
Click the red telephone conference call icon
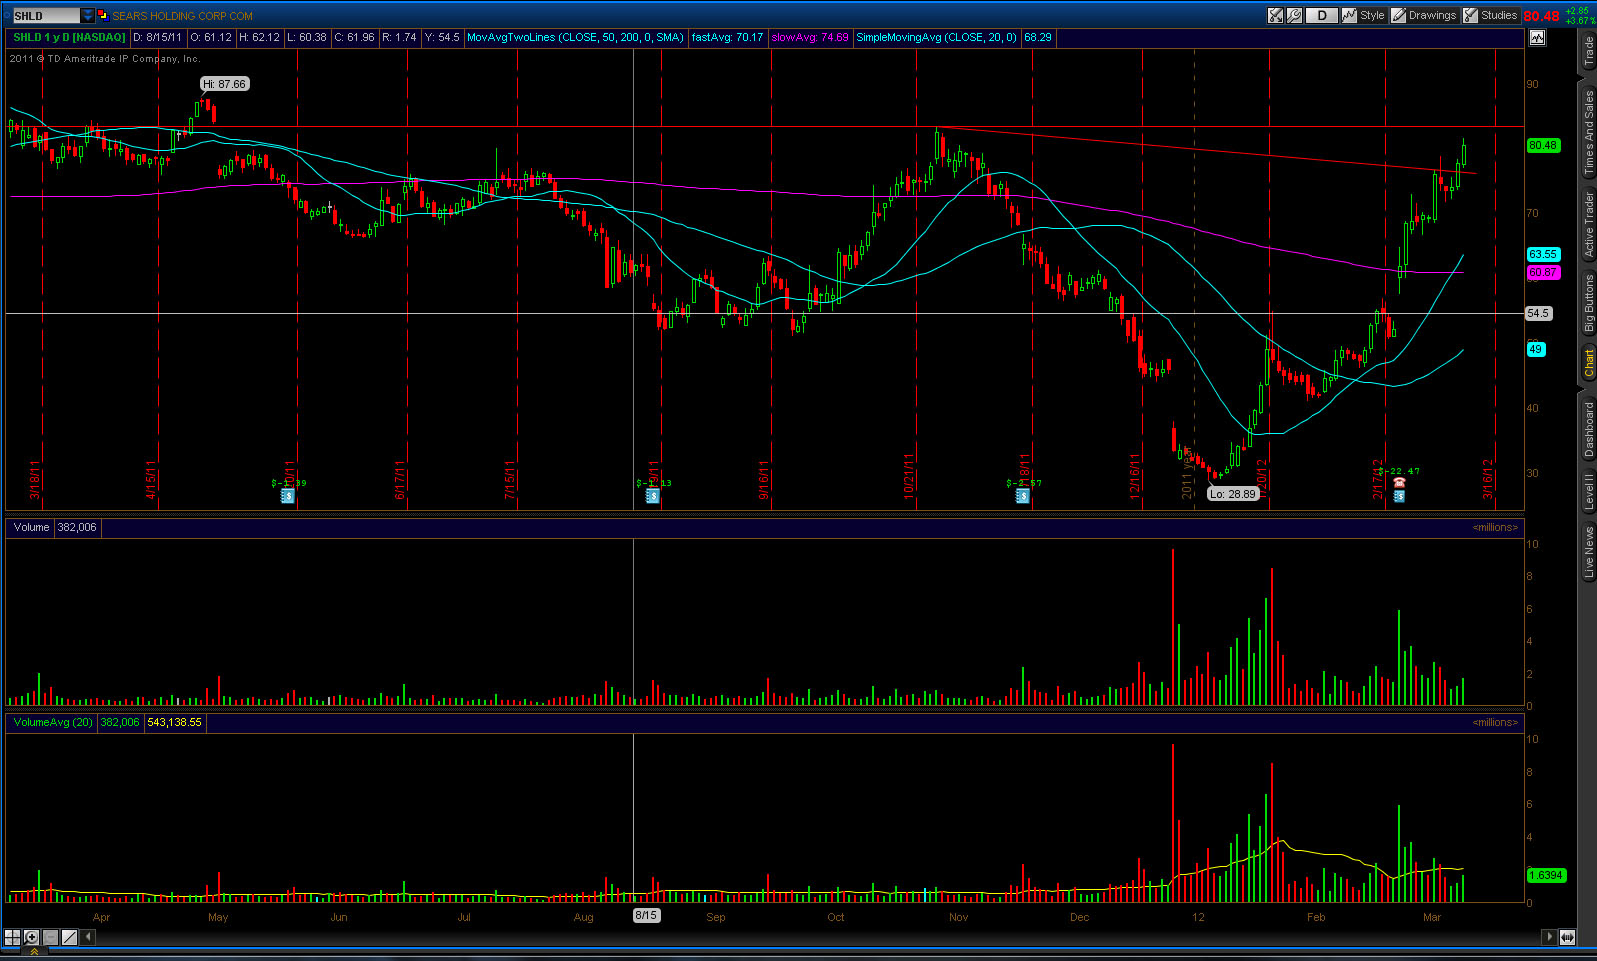click(1399, 483)
